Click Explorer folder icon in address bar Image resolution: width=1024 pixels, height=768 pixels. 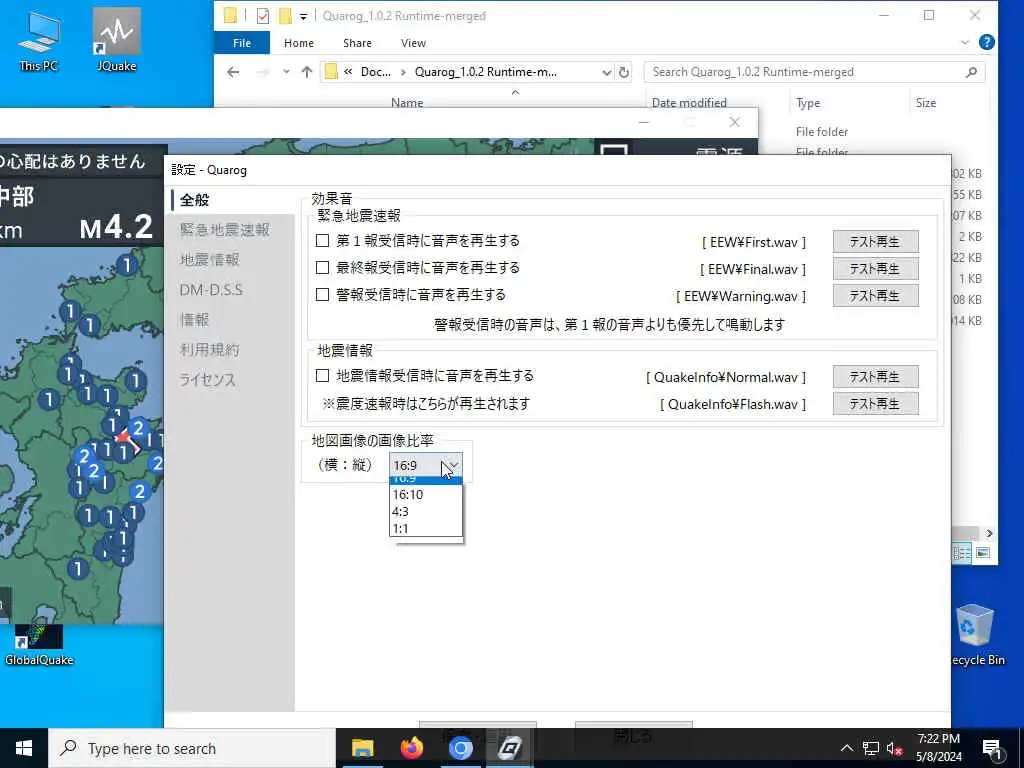332,72
